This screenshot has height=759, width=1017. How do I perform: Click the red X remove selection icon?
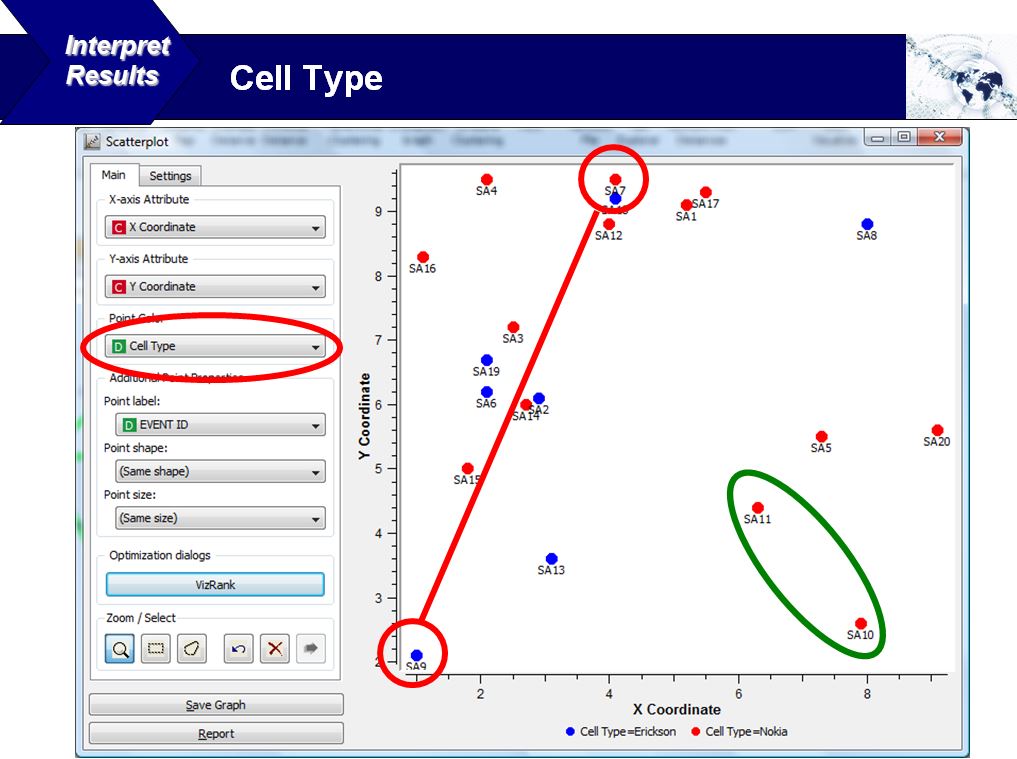point(274,648)
